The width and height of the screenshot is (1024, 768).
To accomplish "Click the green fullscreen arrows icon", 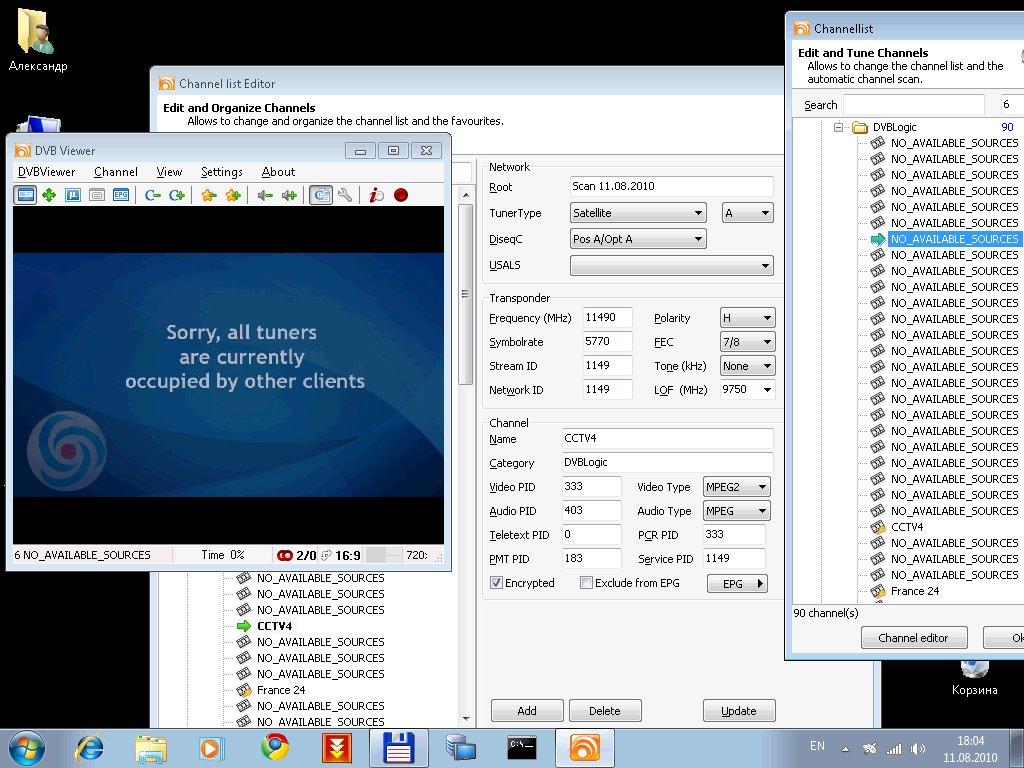I will pos(49,196).
